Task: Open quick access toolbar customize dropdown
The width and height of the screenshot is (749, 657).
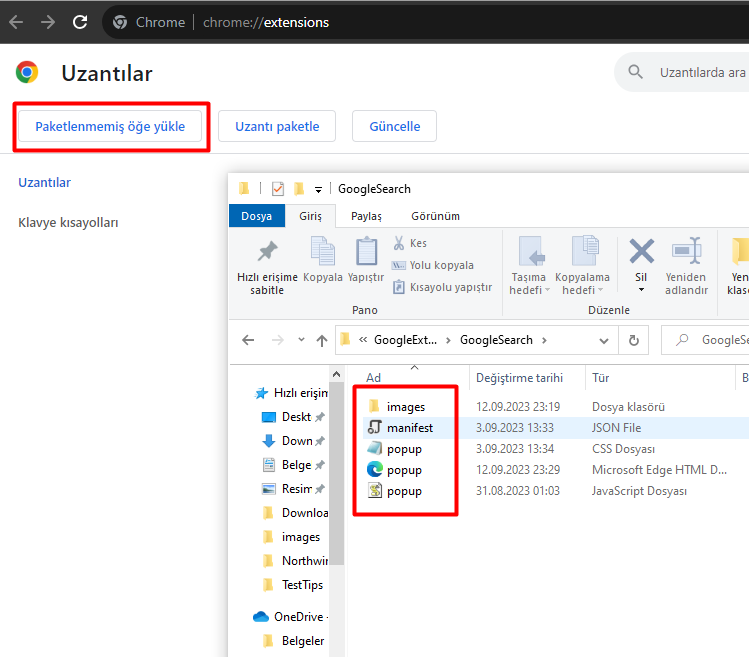Action: click(318, 190)
